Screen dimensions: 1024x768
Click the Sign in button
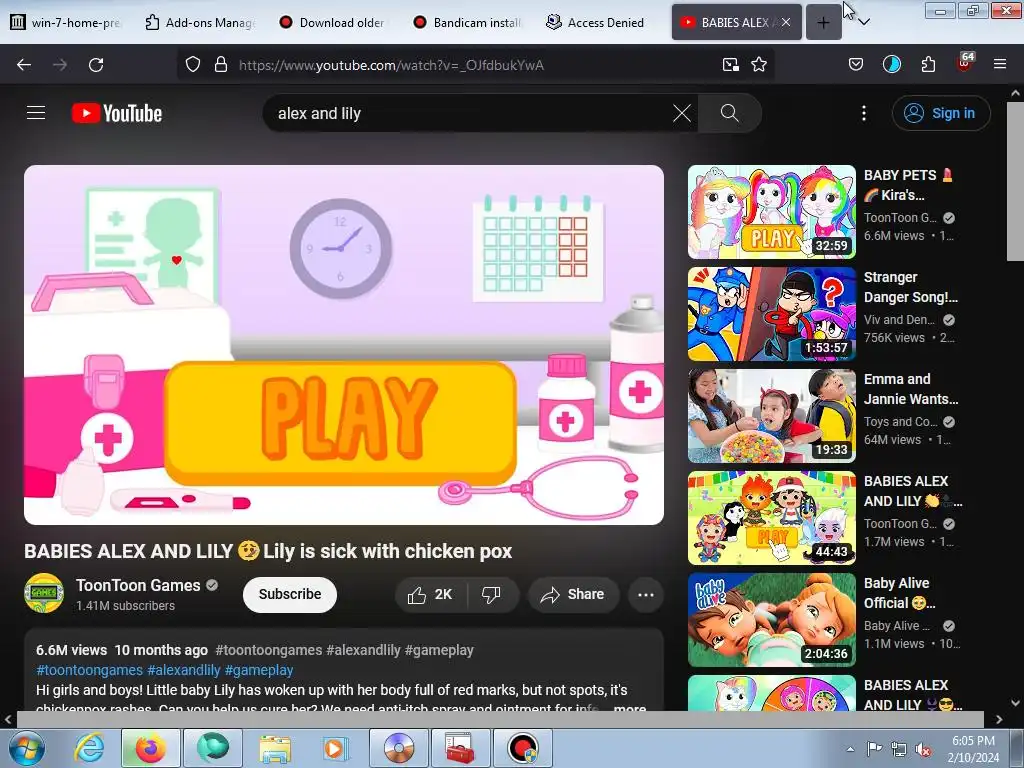click(940, 113)
